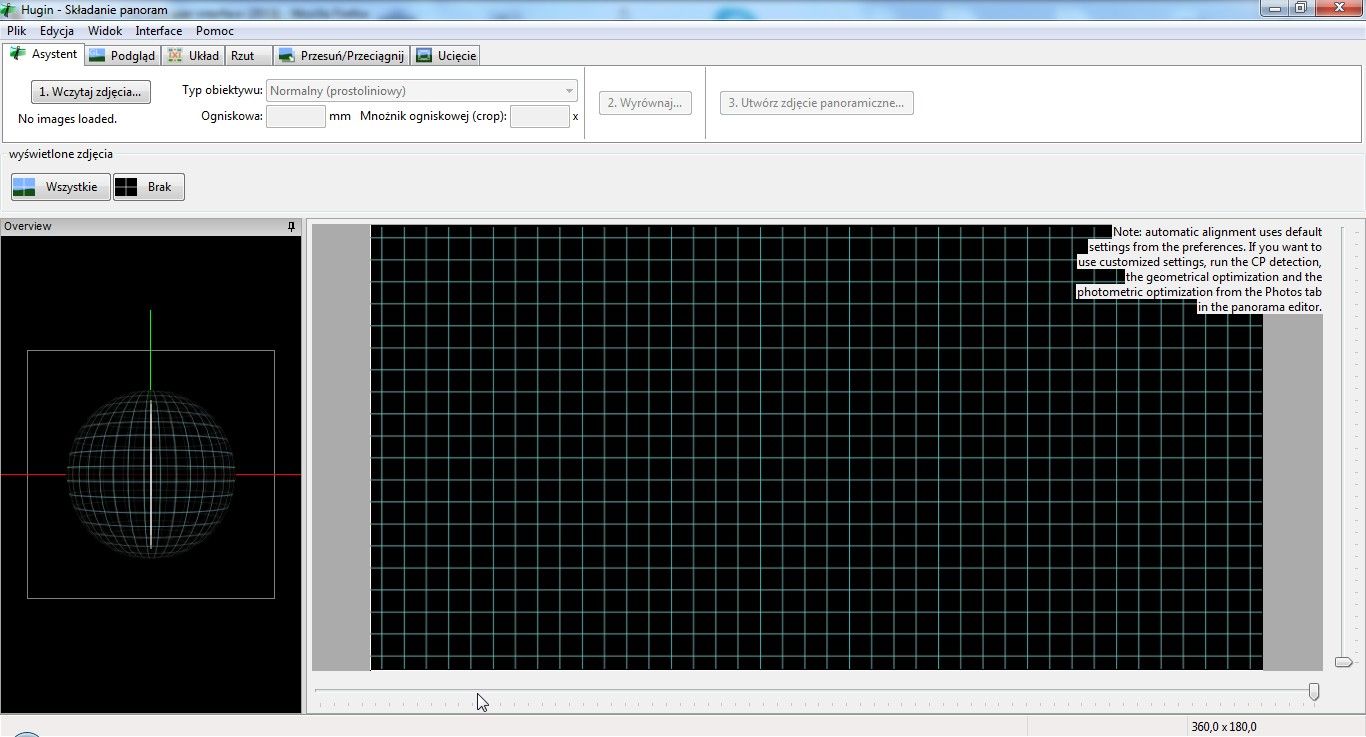Switch to the Podgląd tab
Screen dimensions: 1366x737
point(122,56)
